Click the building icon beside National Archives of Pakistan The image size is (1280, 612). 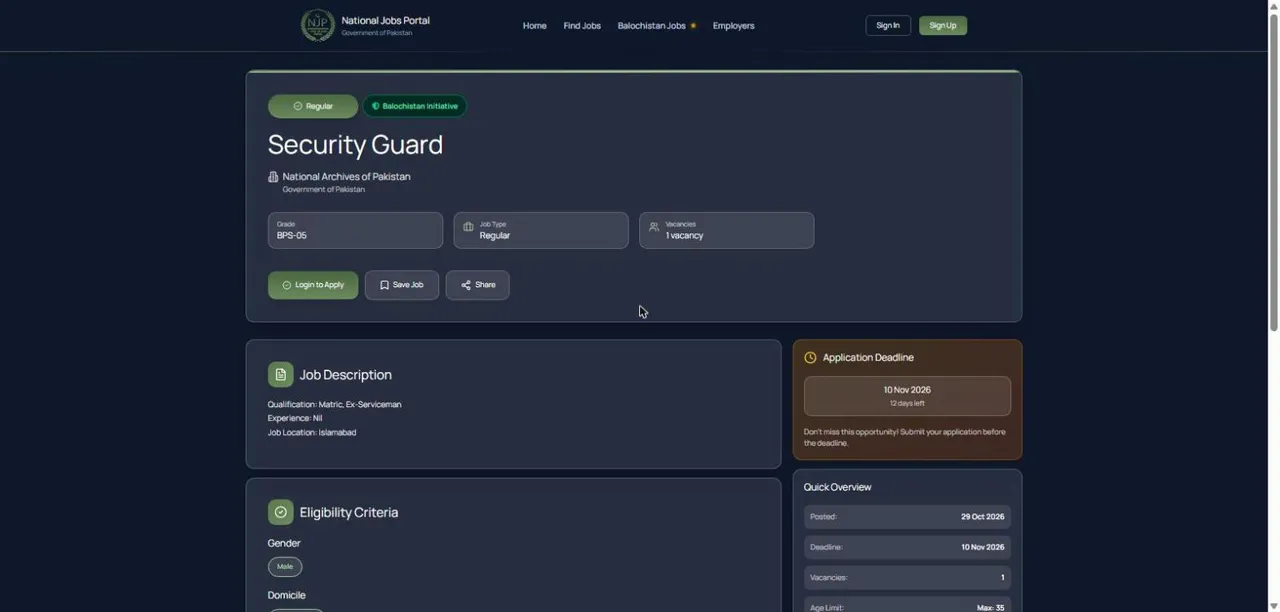(273, 177)
